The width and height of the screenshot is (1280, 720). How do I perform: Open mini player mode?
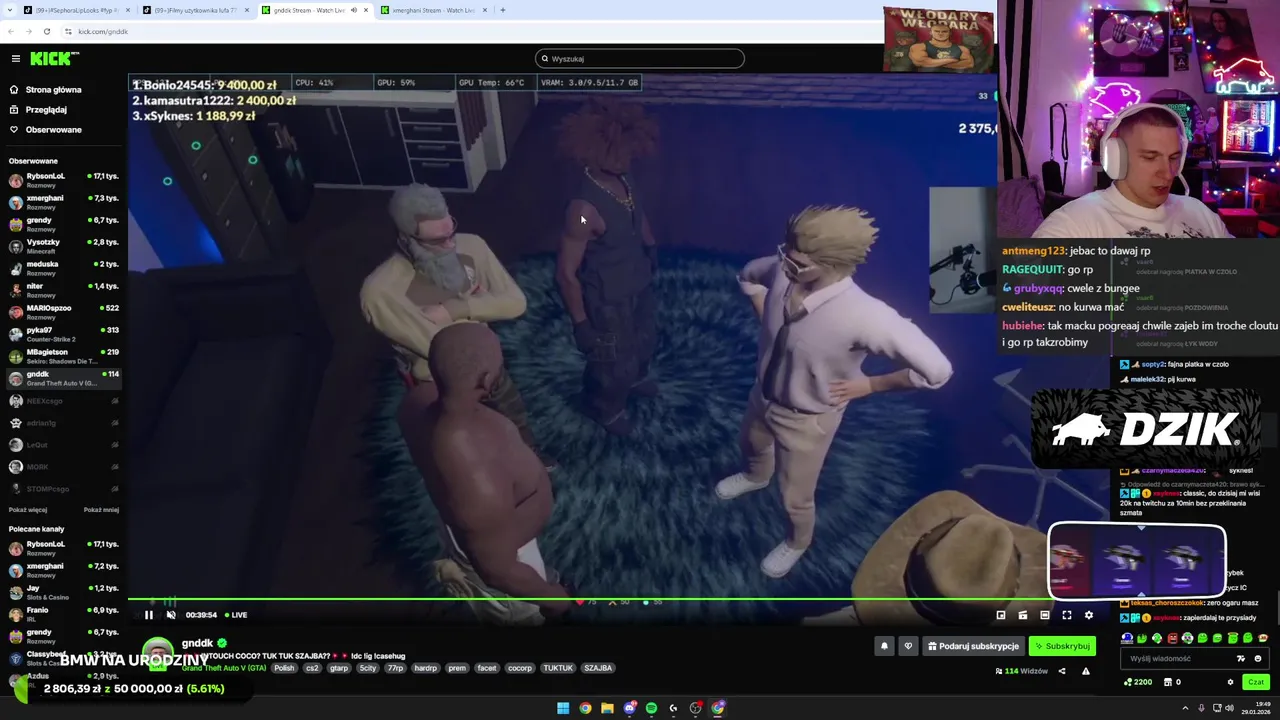click(x=1001, y=615)
